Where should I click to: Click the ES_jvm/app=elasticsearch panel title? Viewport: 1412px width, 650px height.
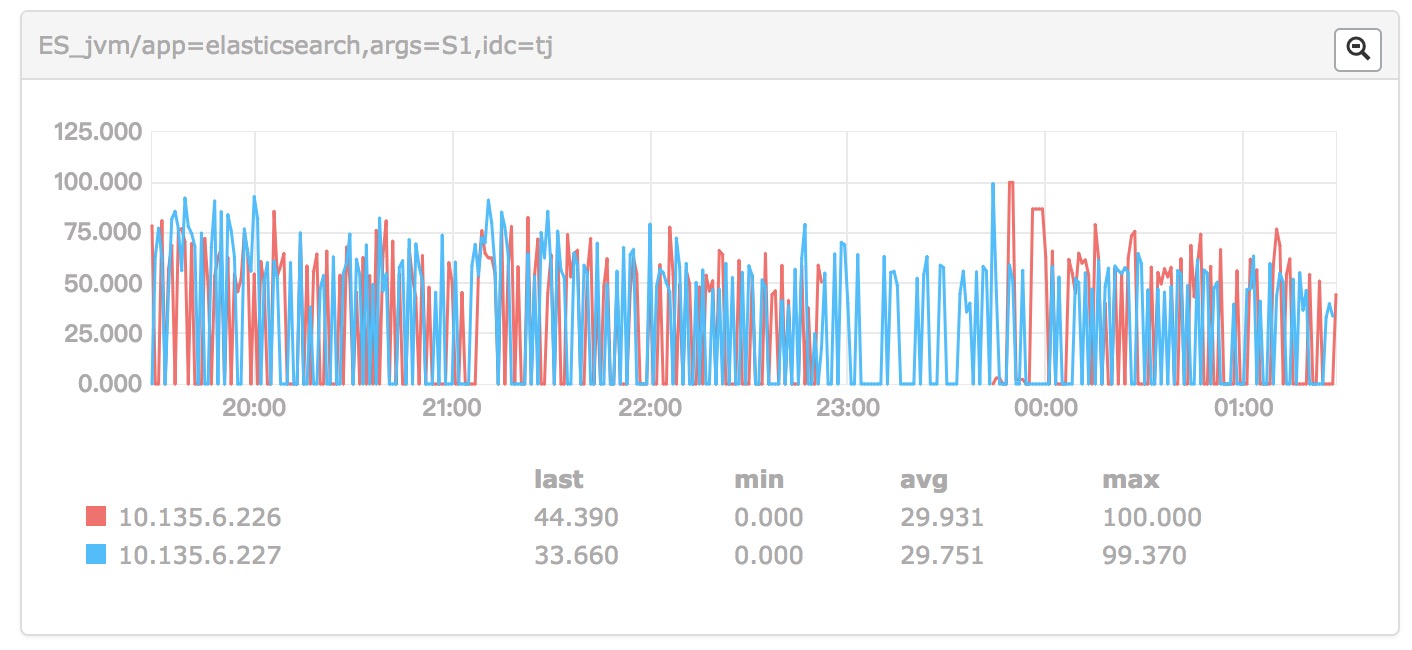click(x=296, y=46)
